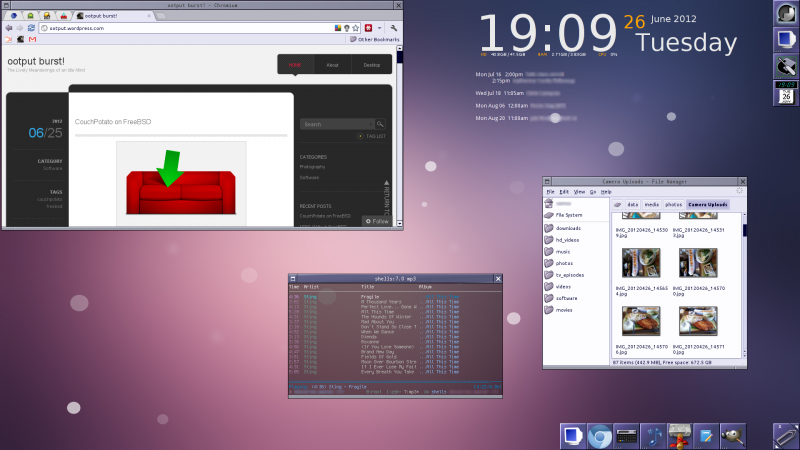
Task: Click the Follow button on the blog
Action: click(x=378, y=221)
